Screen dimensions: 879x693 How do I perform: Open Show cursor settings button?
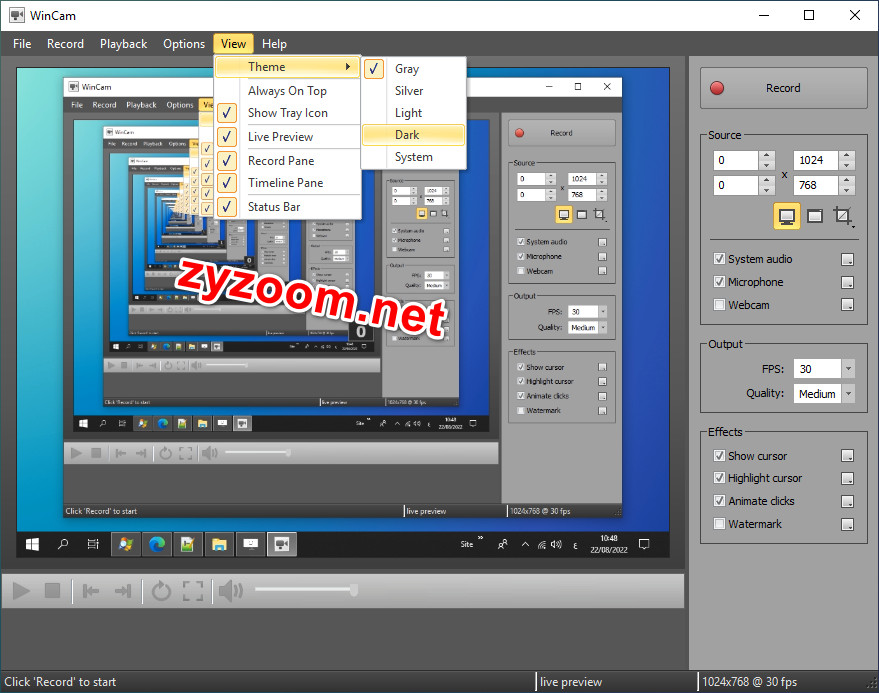[x=848, y=455]
